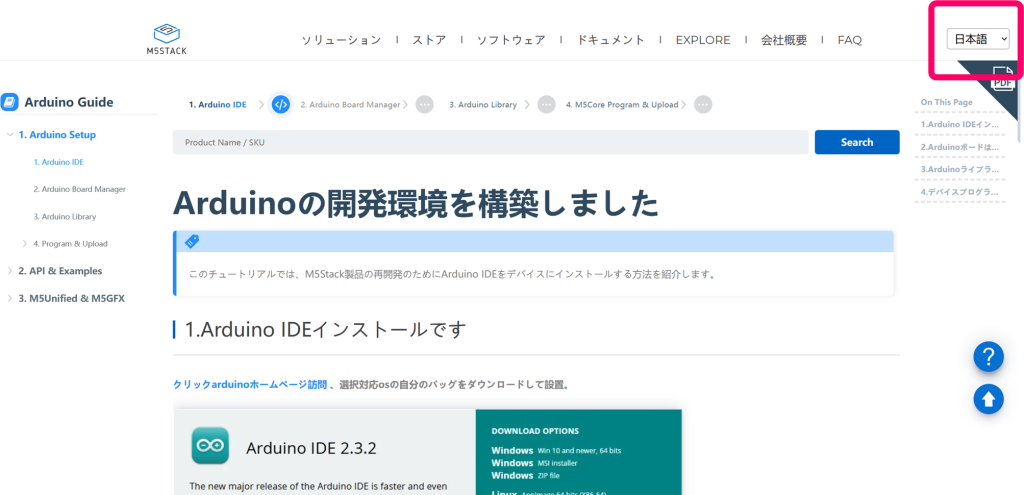Open the FAQ menu item
The height and width of the screenshot is (495, 1024).
[x=850, y=40]
